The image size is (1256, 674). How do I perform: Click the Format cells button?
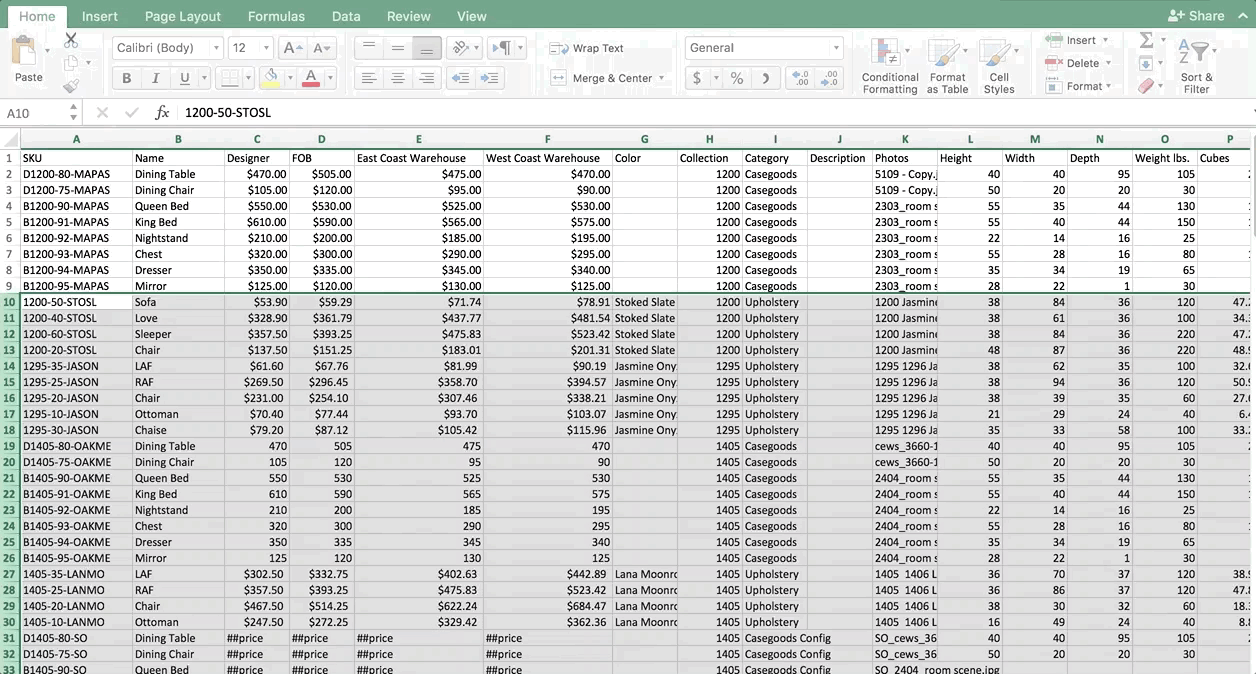[x=1073, y=86]
